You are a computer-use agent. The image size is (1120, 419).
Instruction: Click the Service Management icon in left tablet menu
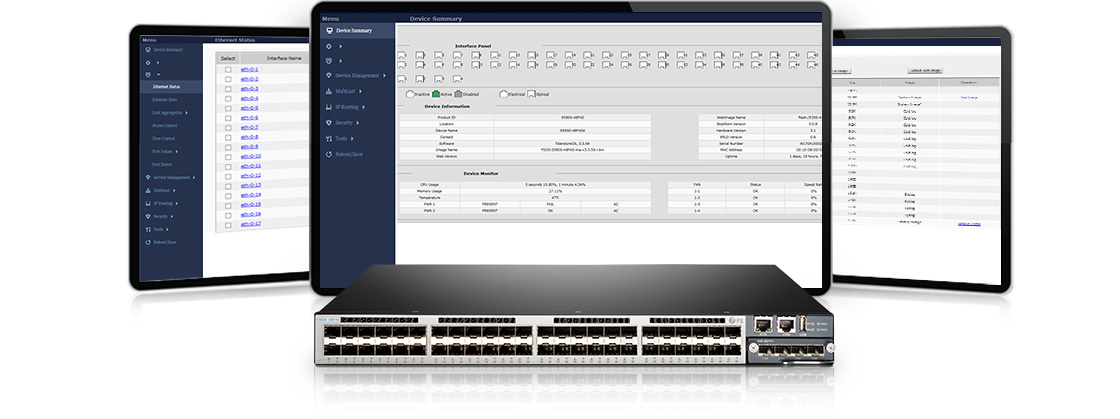coord(148,177)
